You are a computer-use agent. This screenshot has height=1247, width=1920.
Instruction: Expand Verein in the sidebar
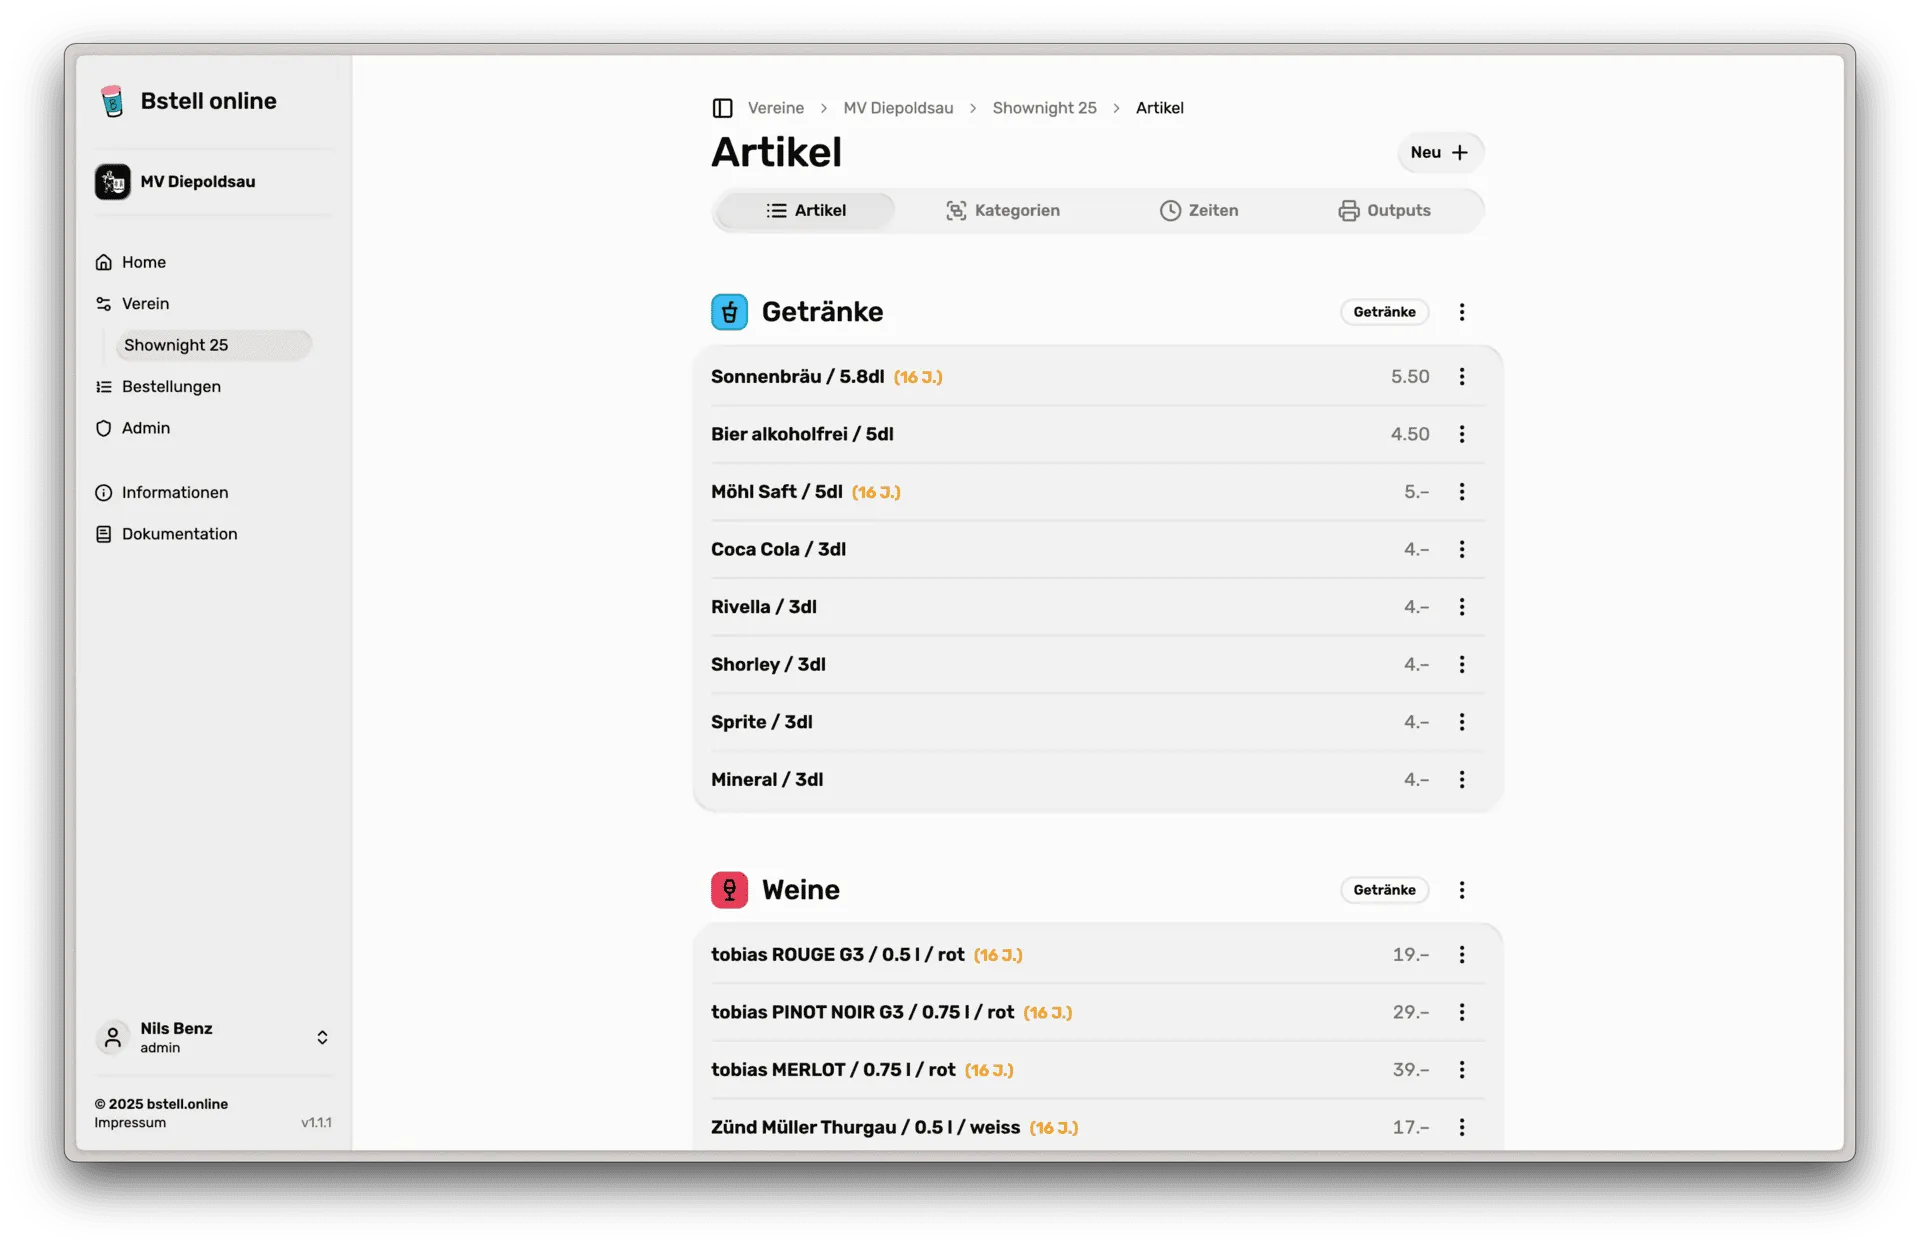(145, 304)
